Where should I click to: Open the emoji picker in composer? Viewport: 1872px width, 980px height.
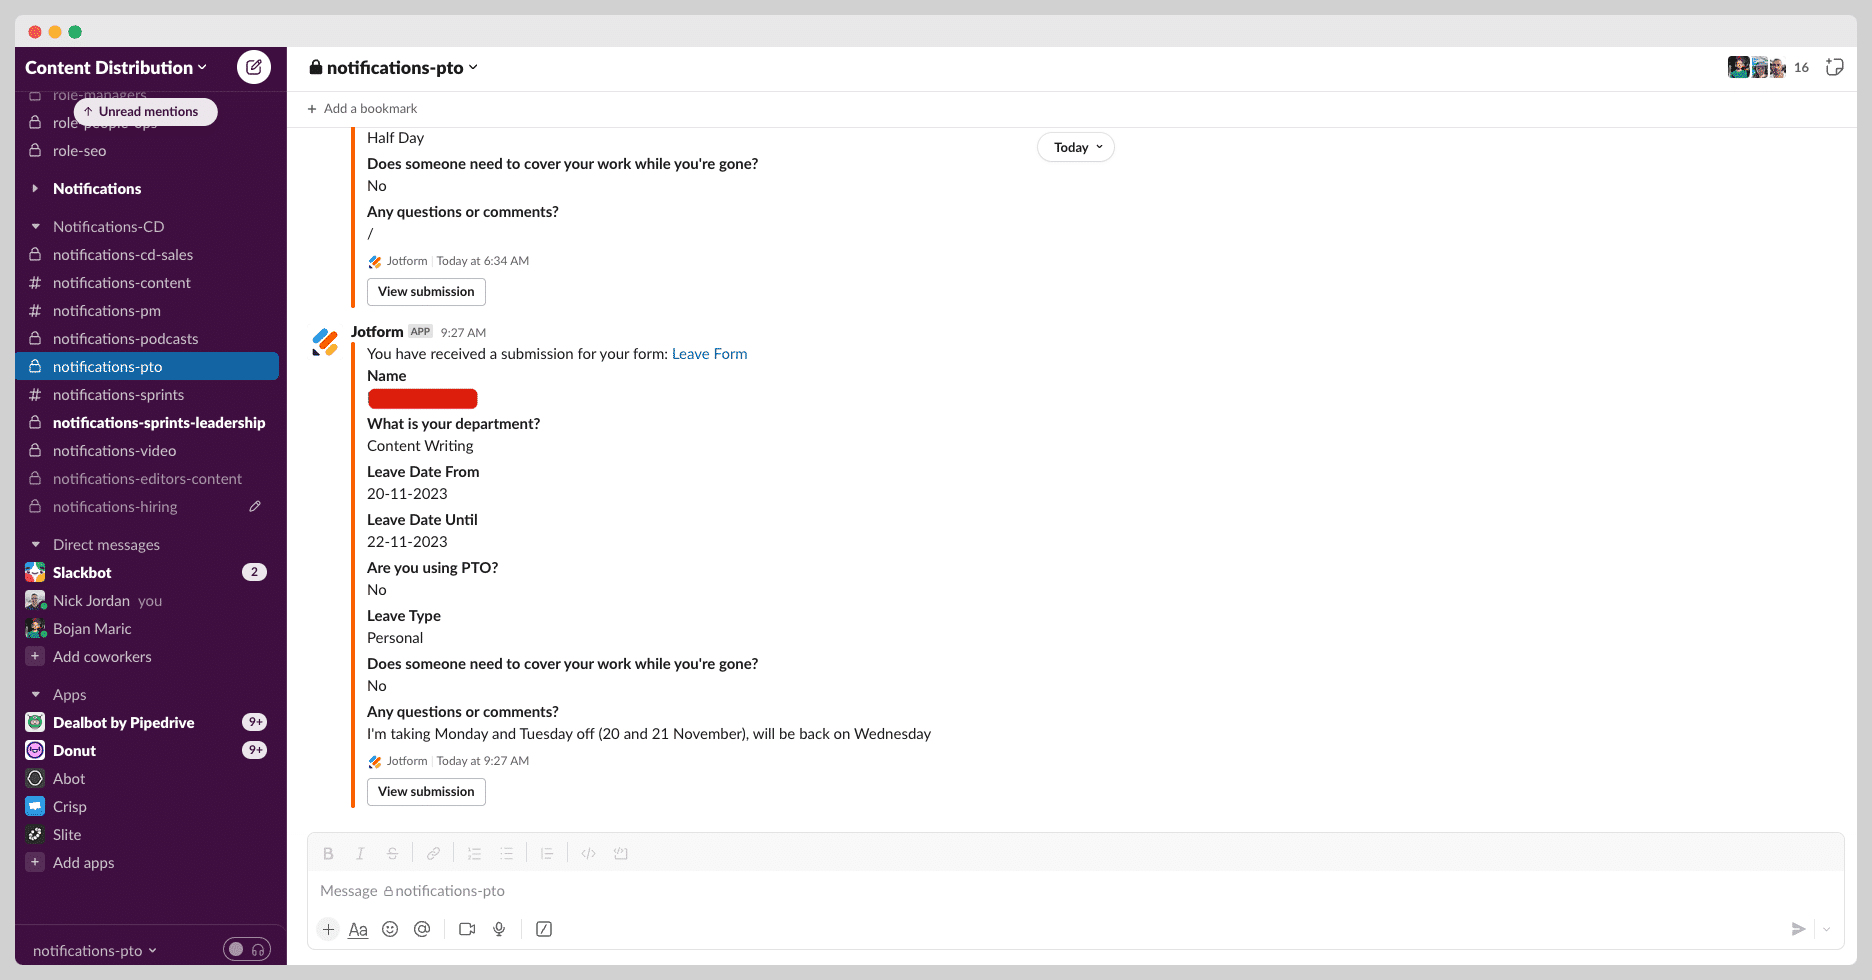390,929
